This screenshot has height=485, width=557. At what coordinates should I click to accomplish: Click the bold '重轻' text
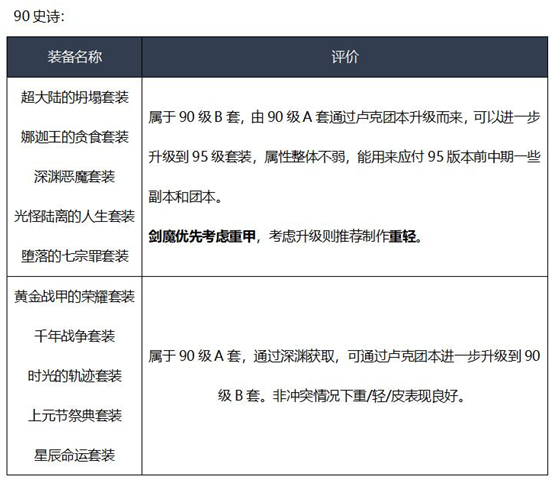tap(402, 236)
